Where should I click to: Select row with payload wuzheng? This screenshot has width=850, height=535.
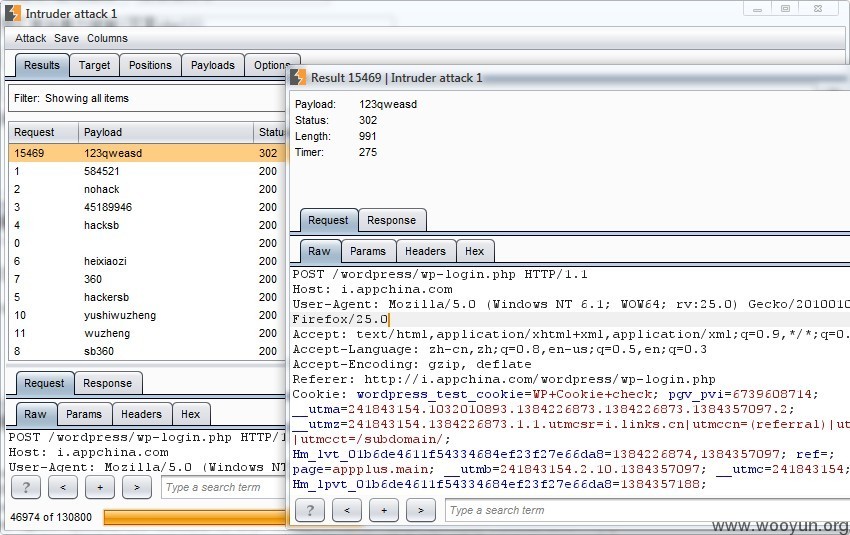[x=147, y=333]
